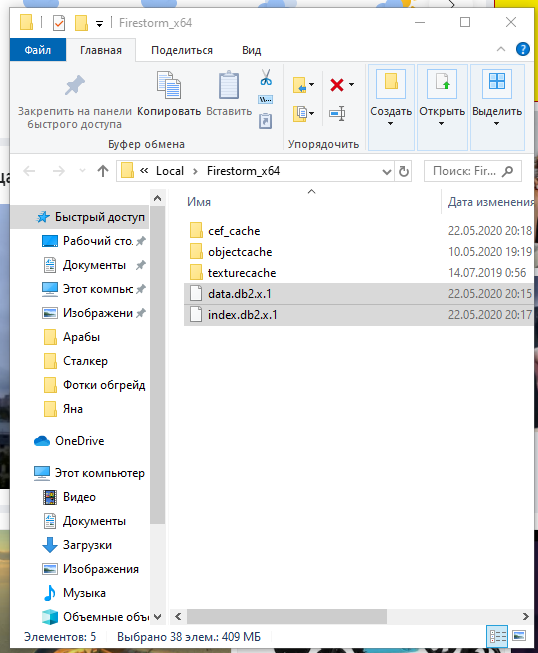The height and width of the screenshot is (653, 538).
Task: Collapse the ribbon with the chevron
Action: (x=501, y=50)
